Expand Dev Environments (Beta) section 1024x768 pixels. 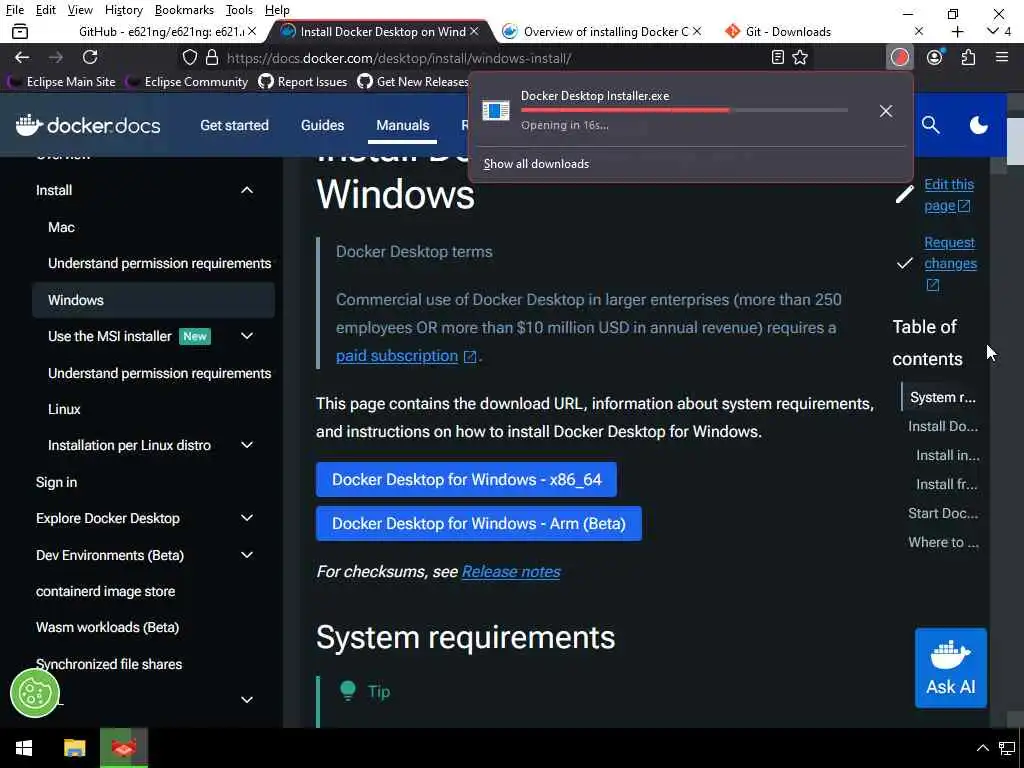coord(247,554)
